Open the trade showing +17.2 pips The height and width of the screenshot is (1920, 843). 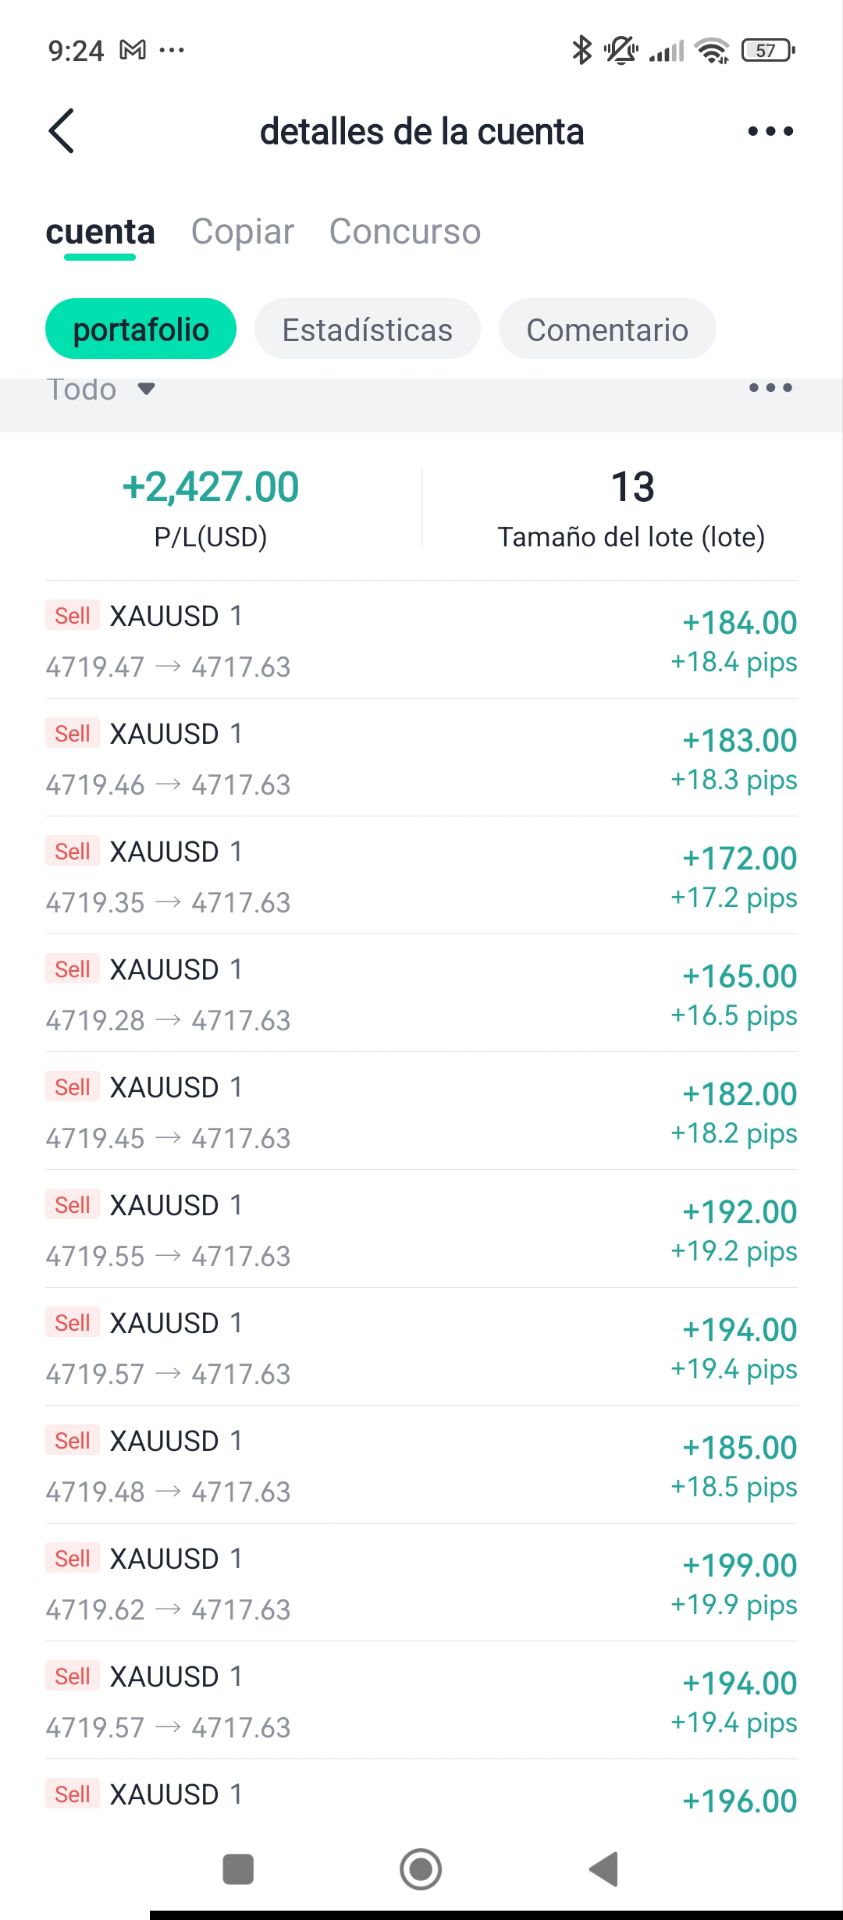[421, 876]
